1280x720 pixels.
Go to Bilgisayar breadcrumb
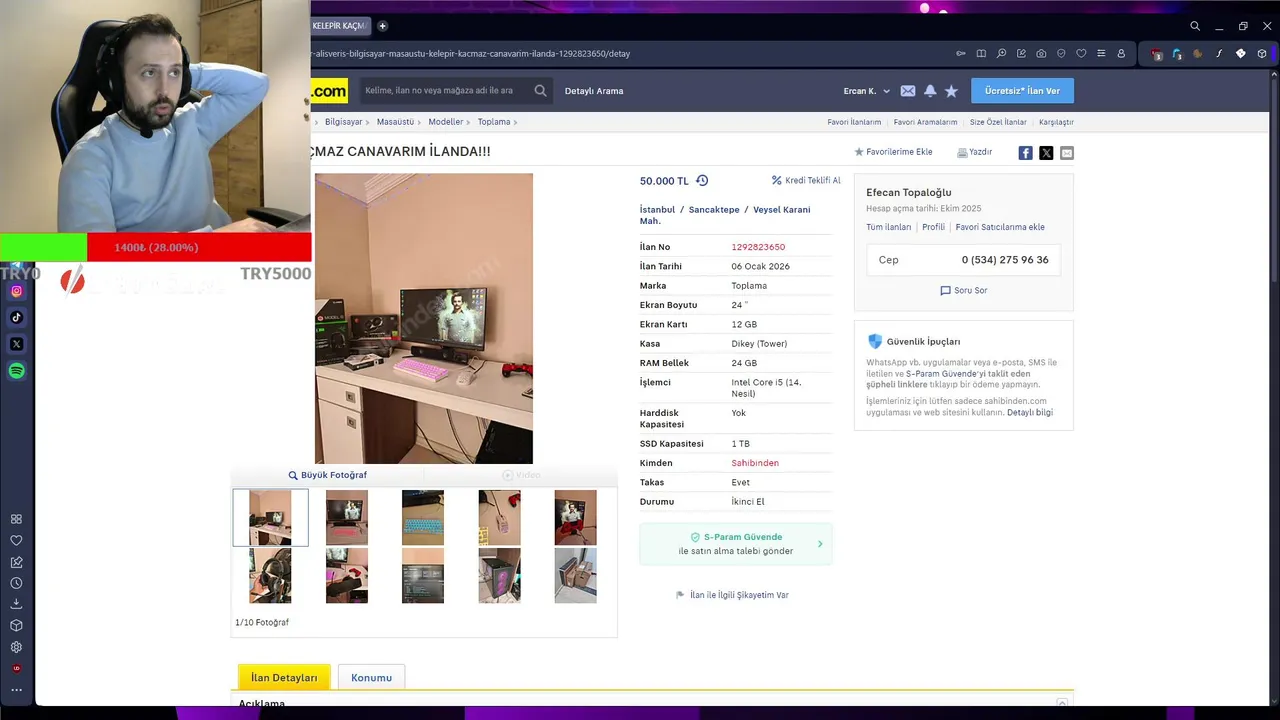(343, 122)
